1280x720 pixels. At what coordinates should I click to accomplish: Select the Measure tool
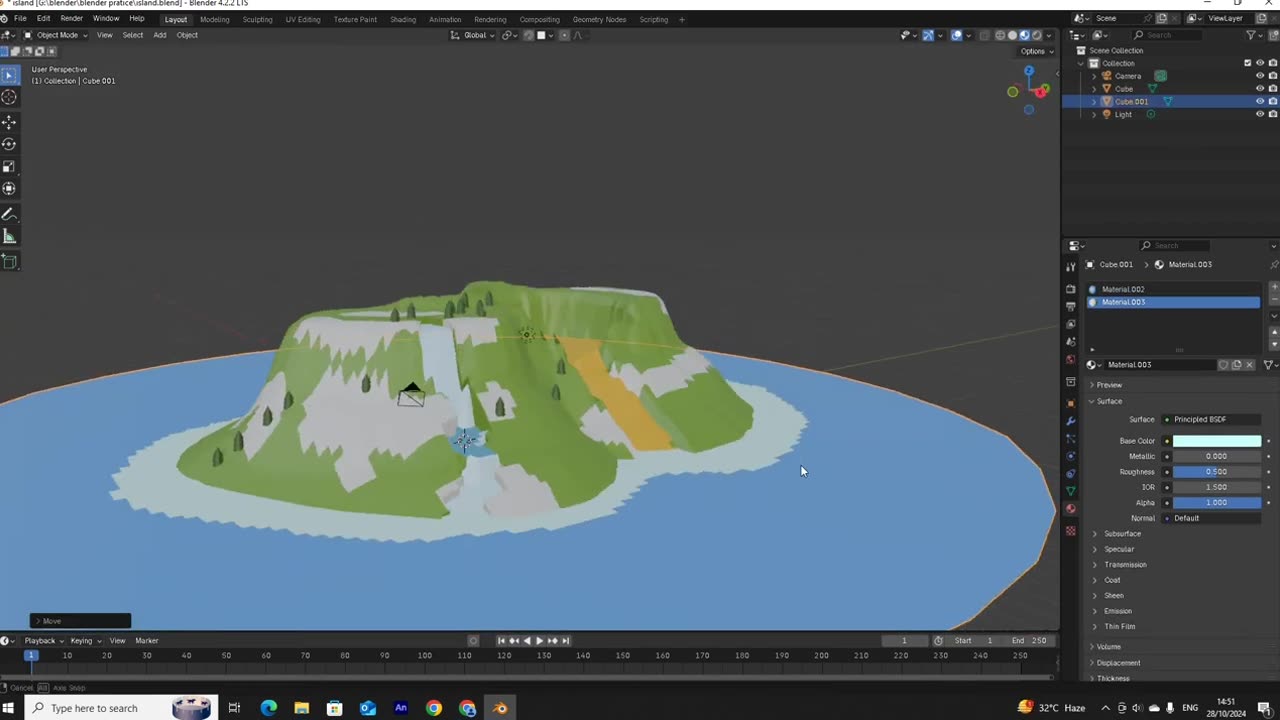(9, 236)
